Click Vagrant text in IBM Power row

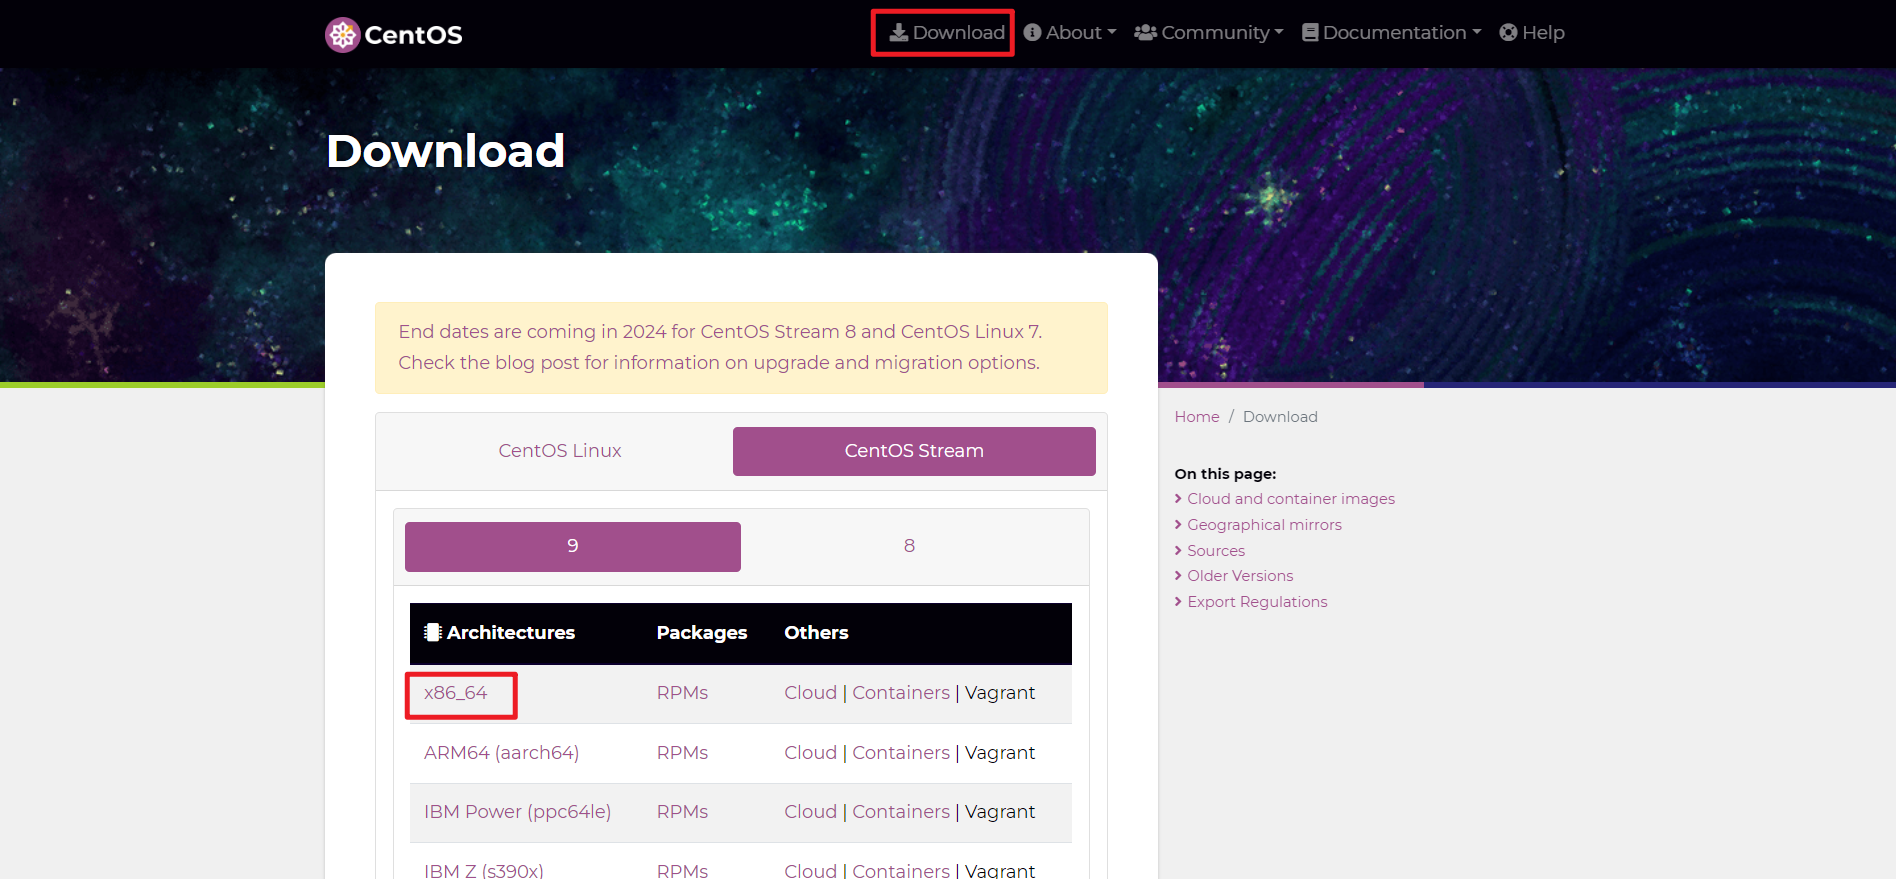pos(1000,812)
